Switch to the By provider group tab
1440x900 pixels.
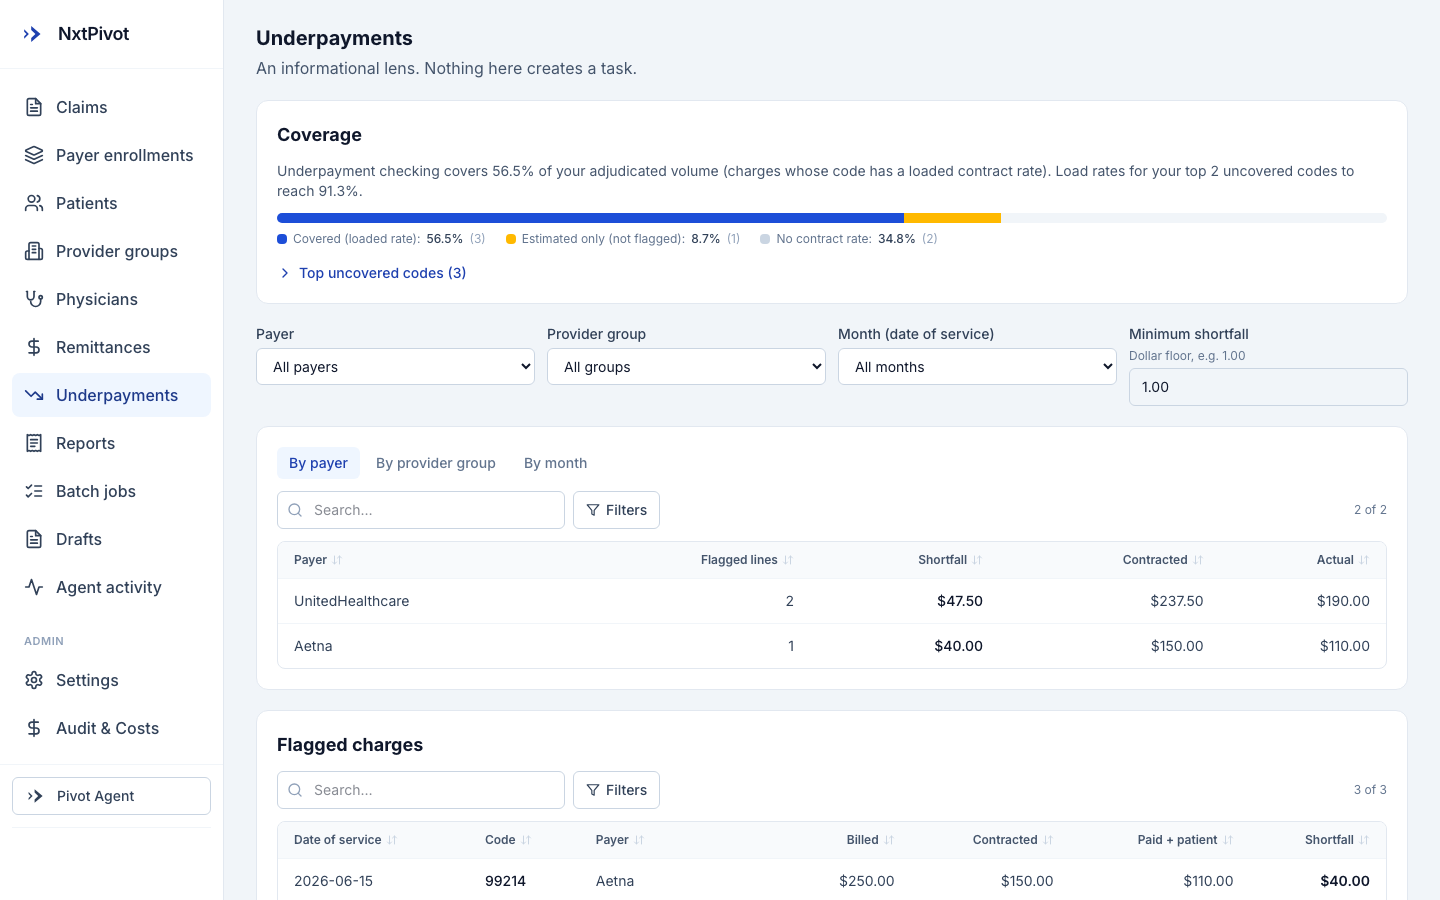(x=436, y=463)
